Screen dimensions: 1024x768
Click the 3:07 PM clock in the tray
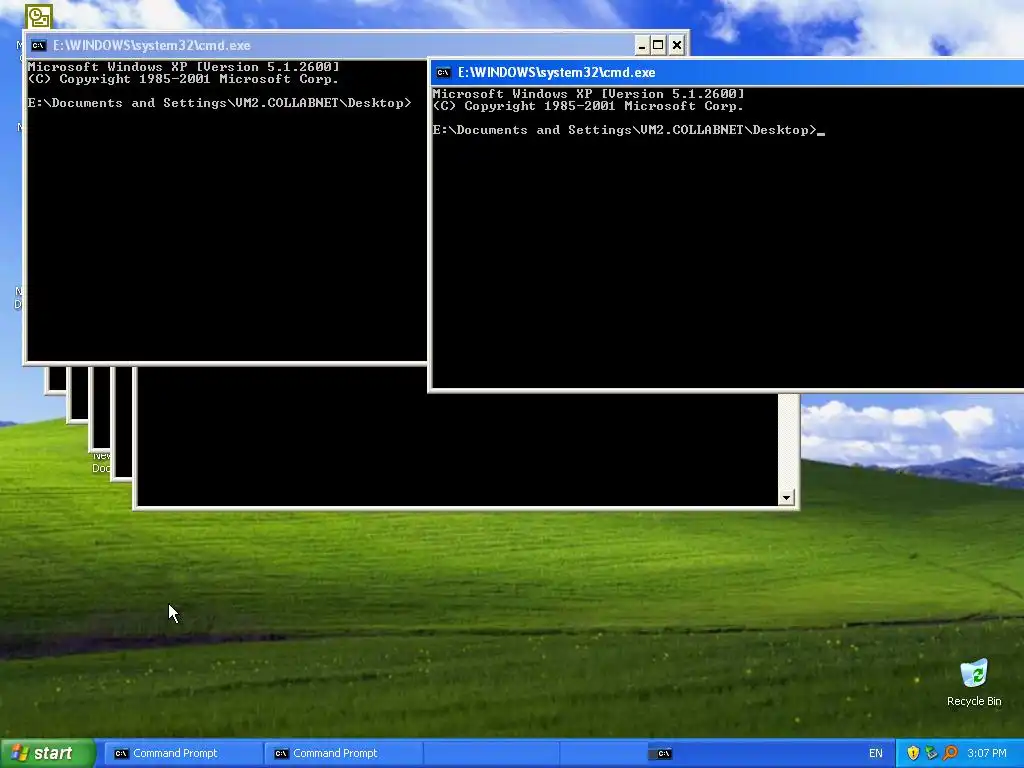pos(987,754)
